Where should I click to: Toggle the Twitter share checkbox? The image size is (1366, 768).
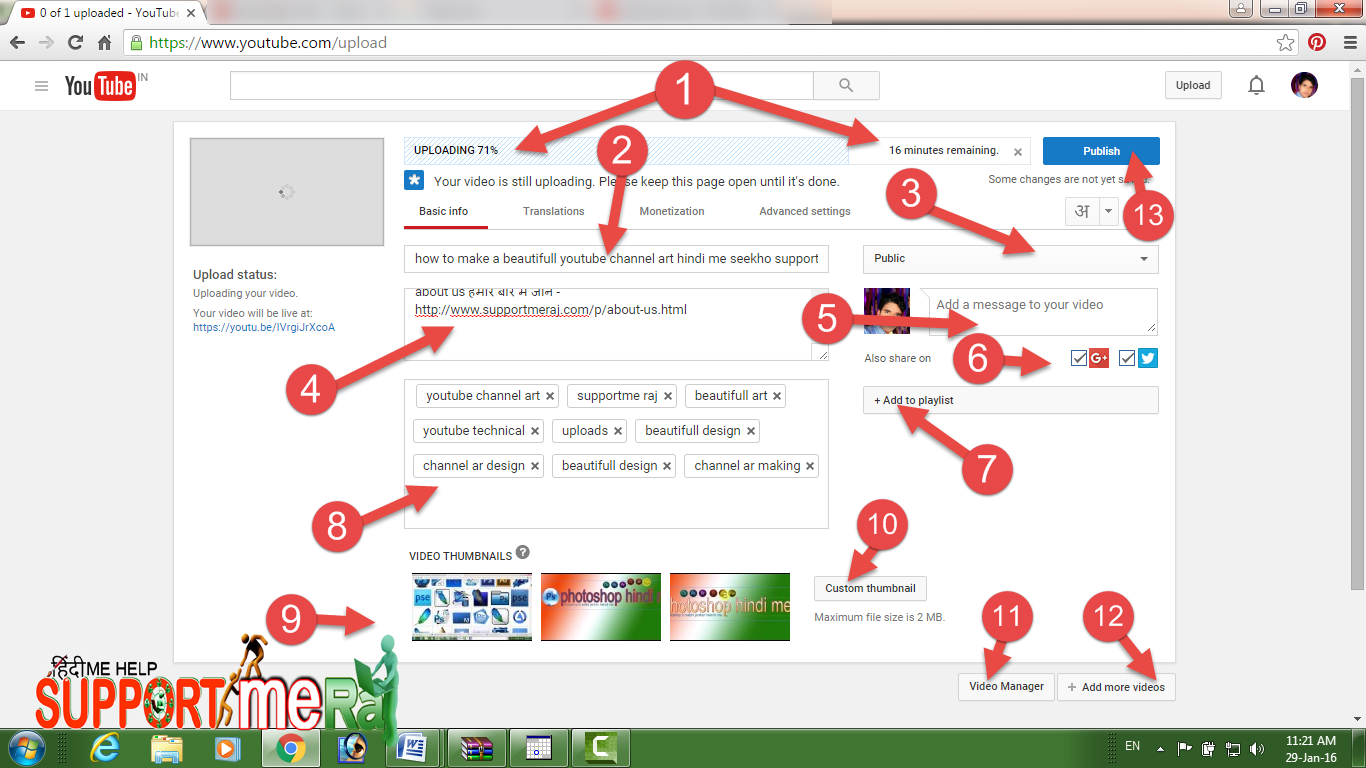point(1127,358)
